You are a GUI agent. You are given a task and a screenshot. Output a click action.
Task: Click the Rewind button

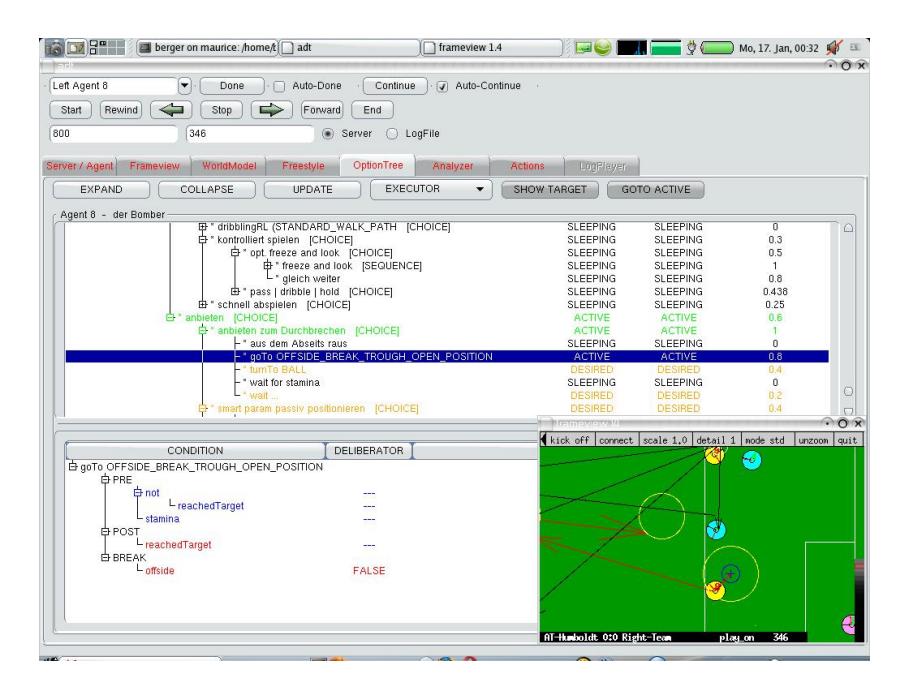coord(121,110)
